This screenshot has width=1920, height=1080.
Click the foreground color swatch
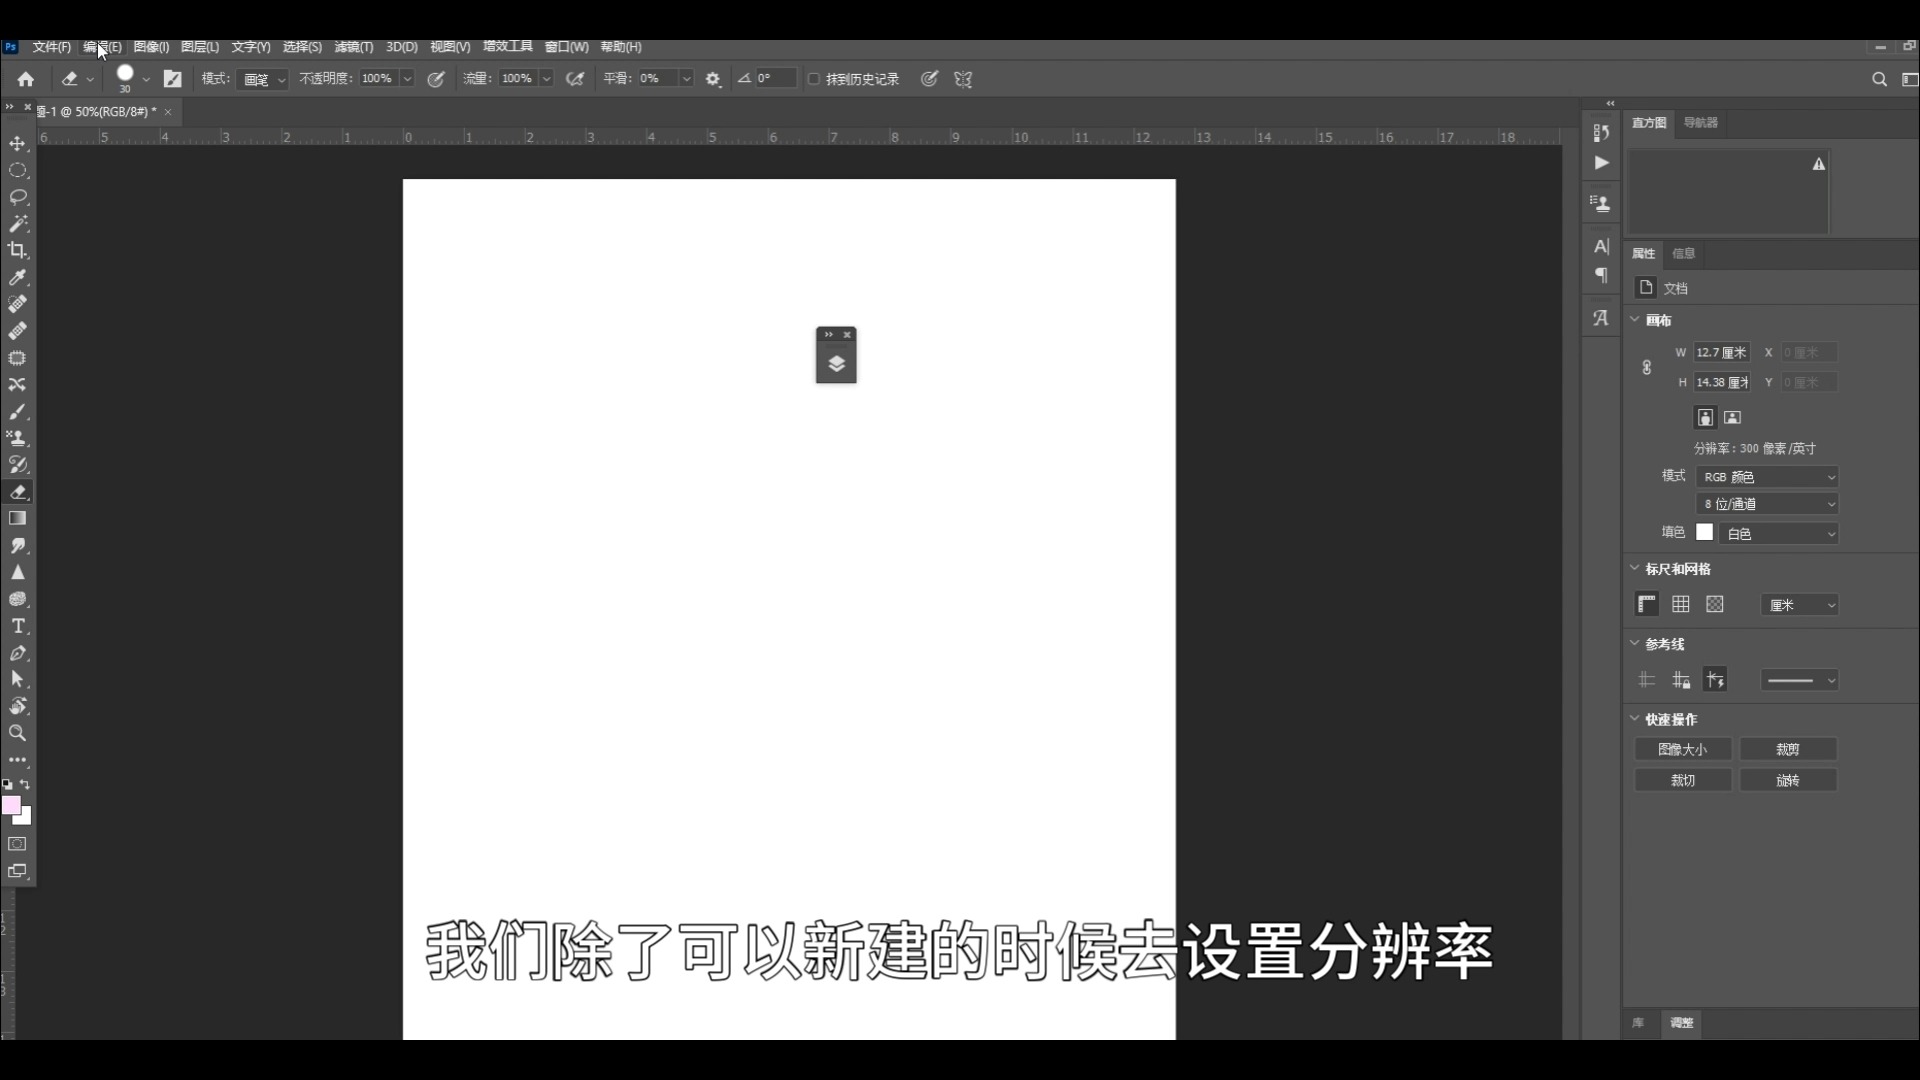click(10, 805)
